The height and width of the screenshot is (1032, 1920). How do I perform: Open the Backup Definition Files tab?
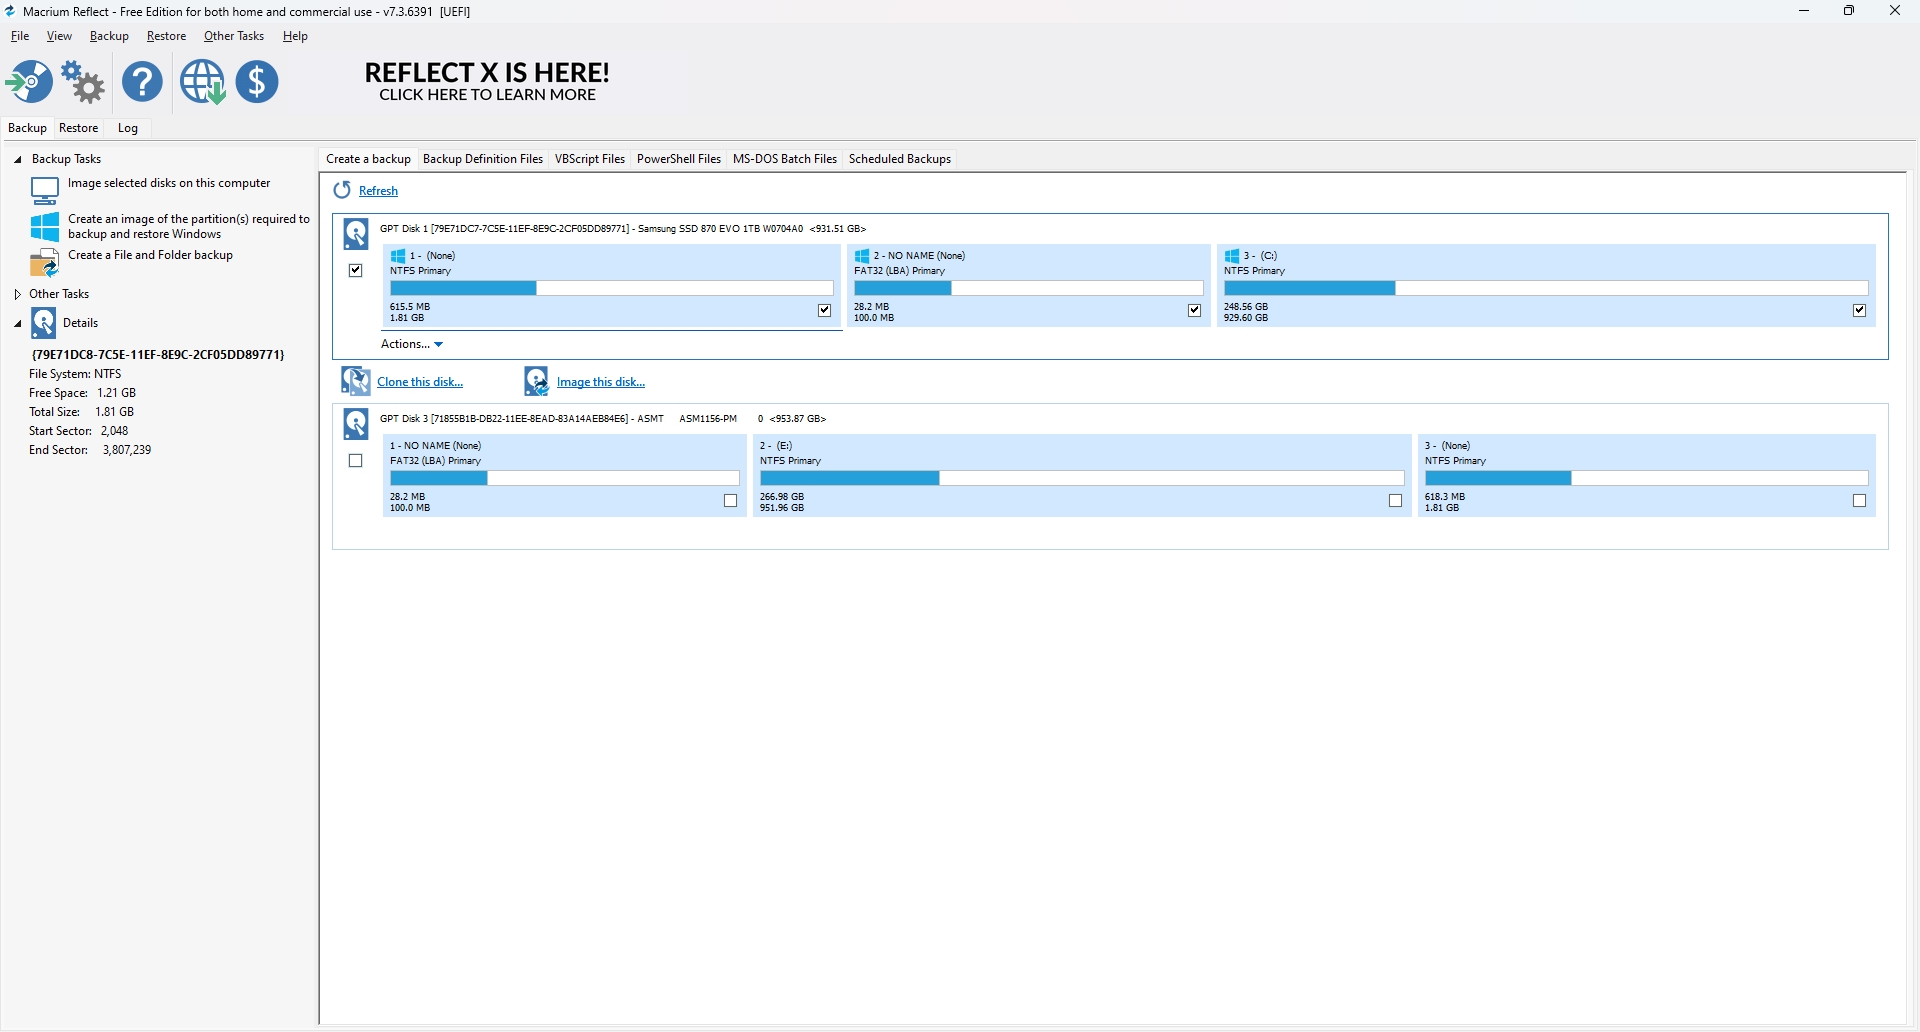tap(483, 159)
